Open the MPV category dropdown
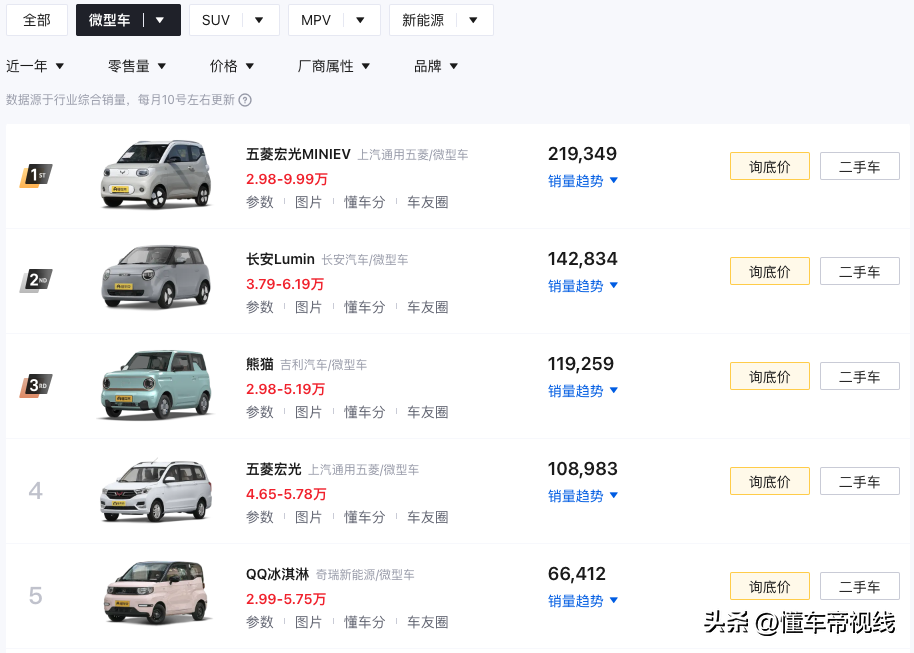 (x=360, y=20)
